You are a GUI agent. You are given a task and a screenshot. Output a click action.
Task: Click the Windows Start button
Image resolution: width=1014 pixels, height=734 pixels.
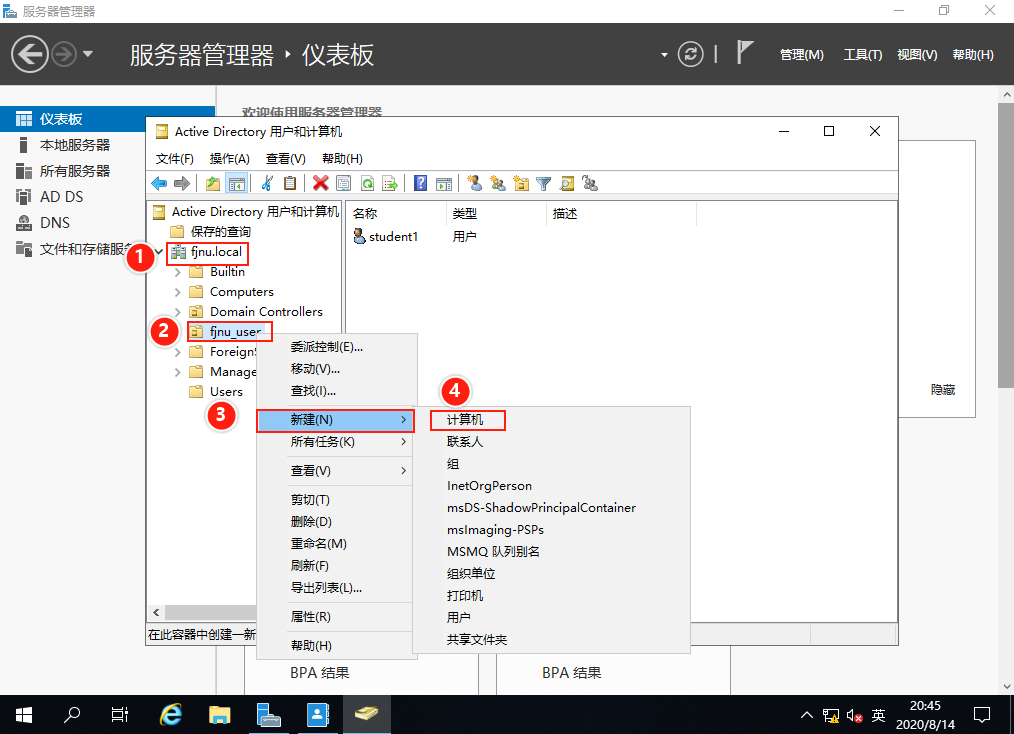coord(24,715)
